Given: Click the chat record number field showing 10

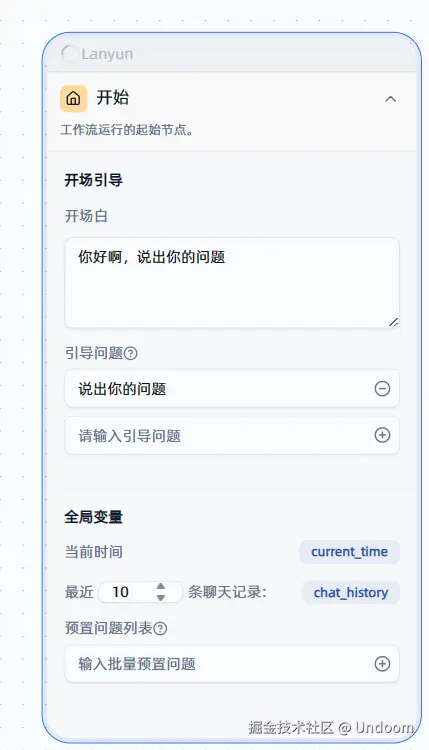Looking at the screenshot, I should (x=140, y=592).
